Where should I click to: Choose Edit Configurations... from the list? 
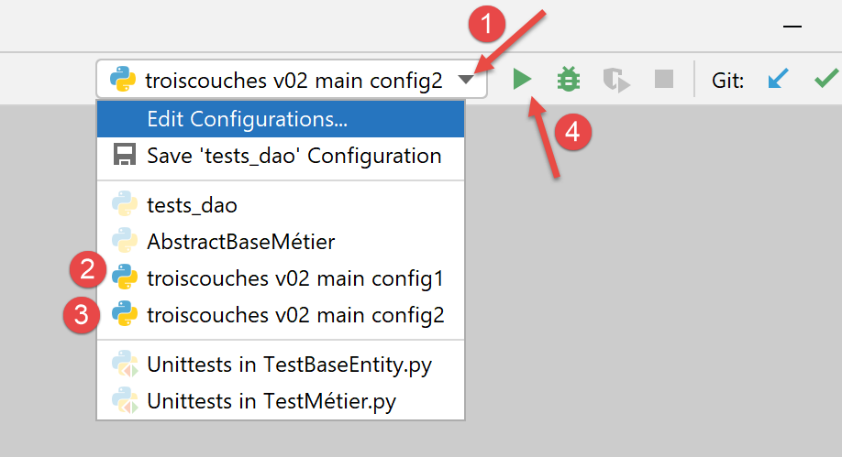(247, 119)
